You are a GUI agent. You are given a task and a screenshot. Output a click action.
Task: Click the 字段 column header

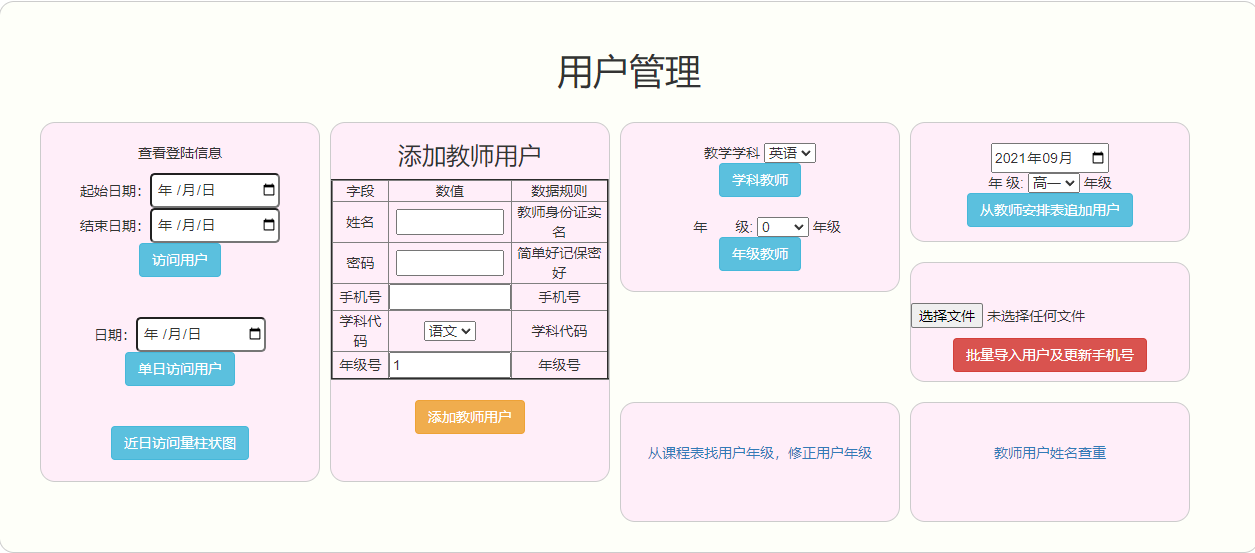tap(360, 191)
